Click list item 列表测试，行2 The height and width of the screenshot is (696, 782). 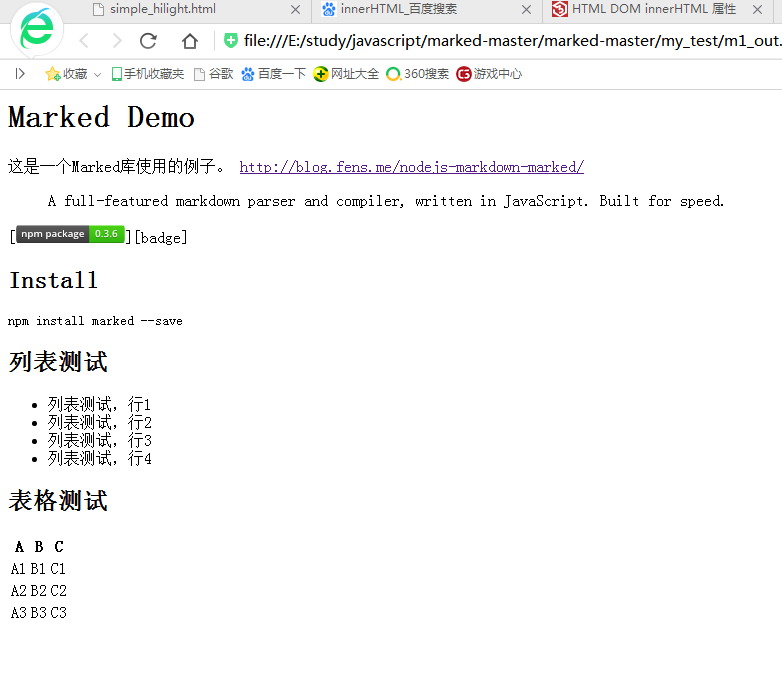point(99,422)
